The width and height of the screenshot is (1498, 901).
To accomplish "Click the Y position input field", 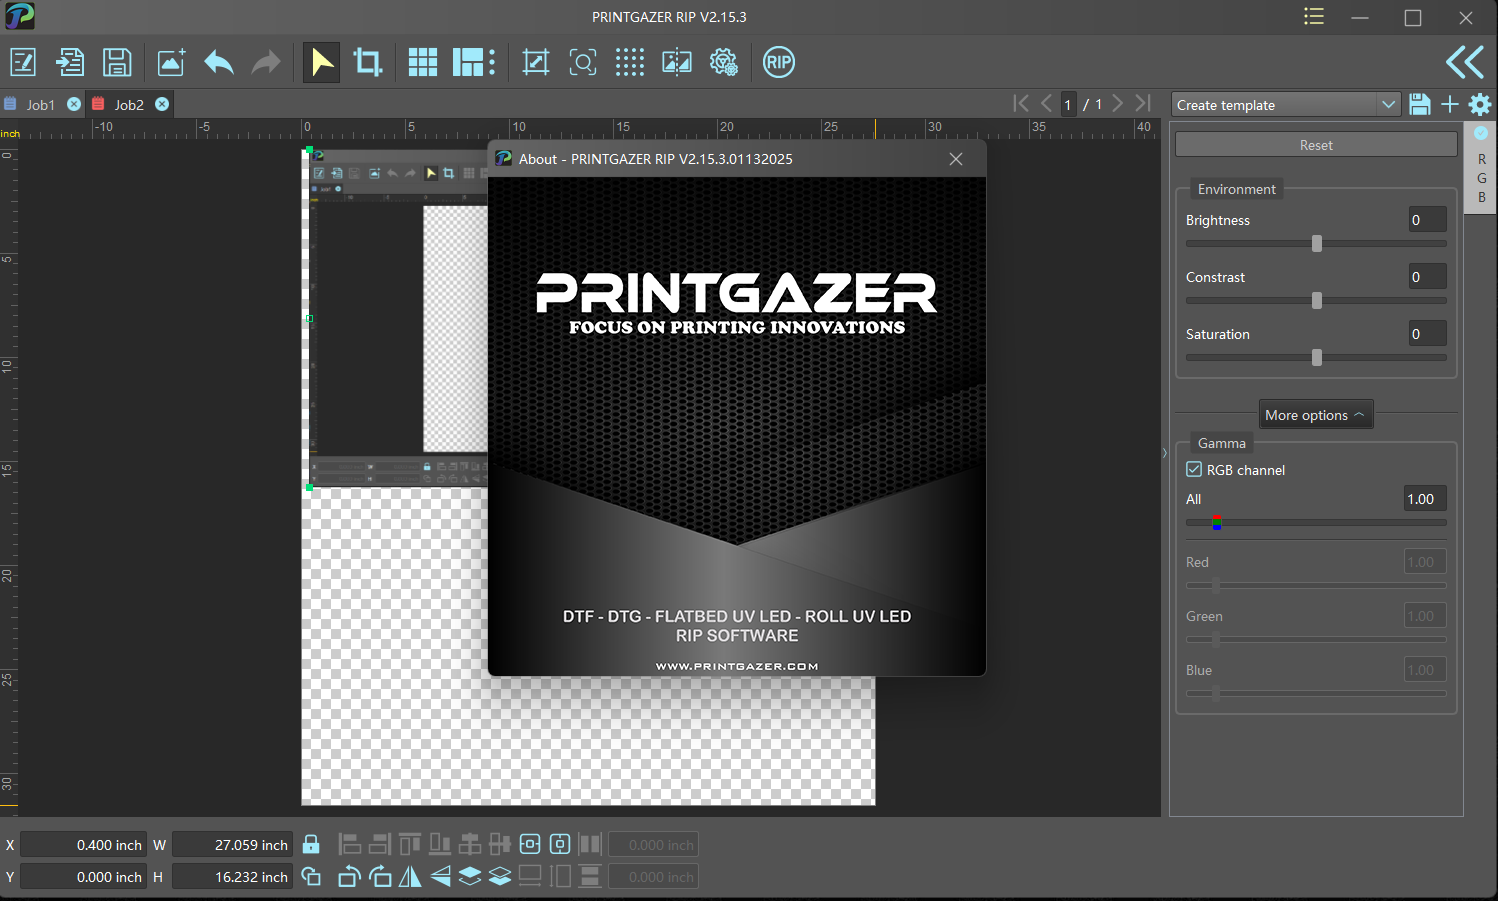I will [x=84, y=877].
